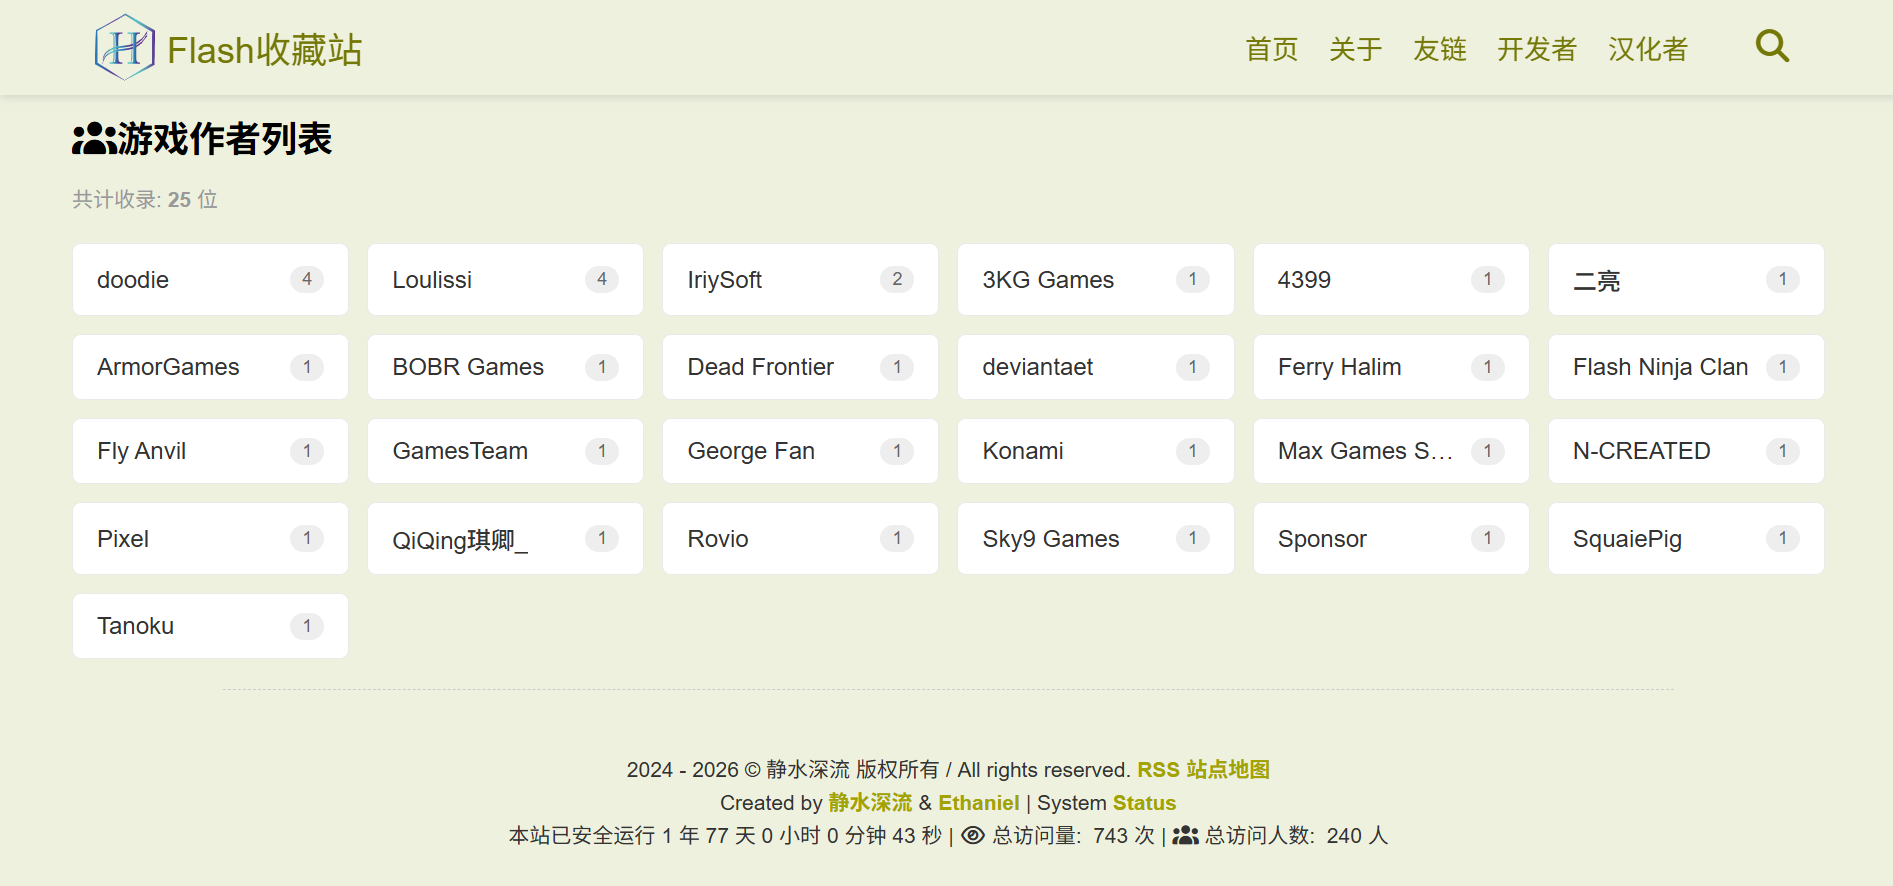Select Flash Ninja Clan card

tap(1686, 367)
